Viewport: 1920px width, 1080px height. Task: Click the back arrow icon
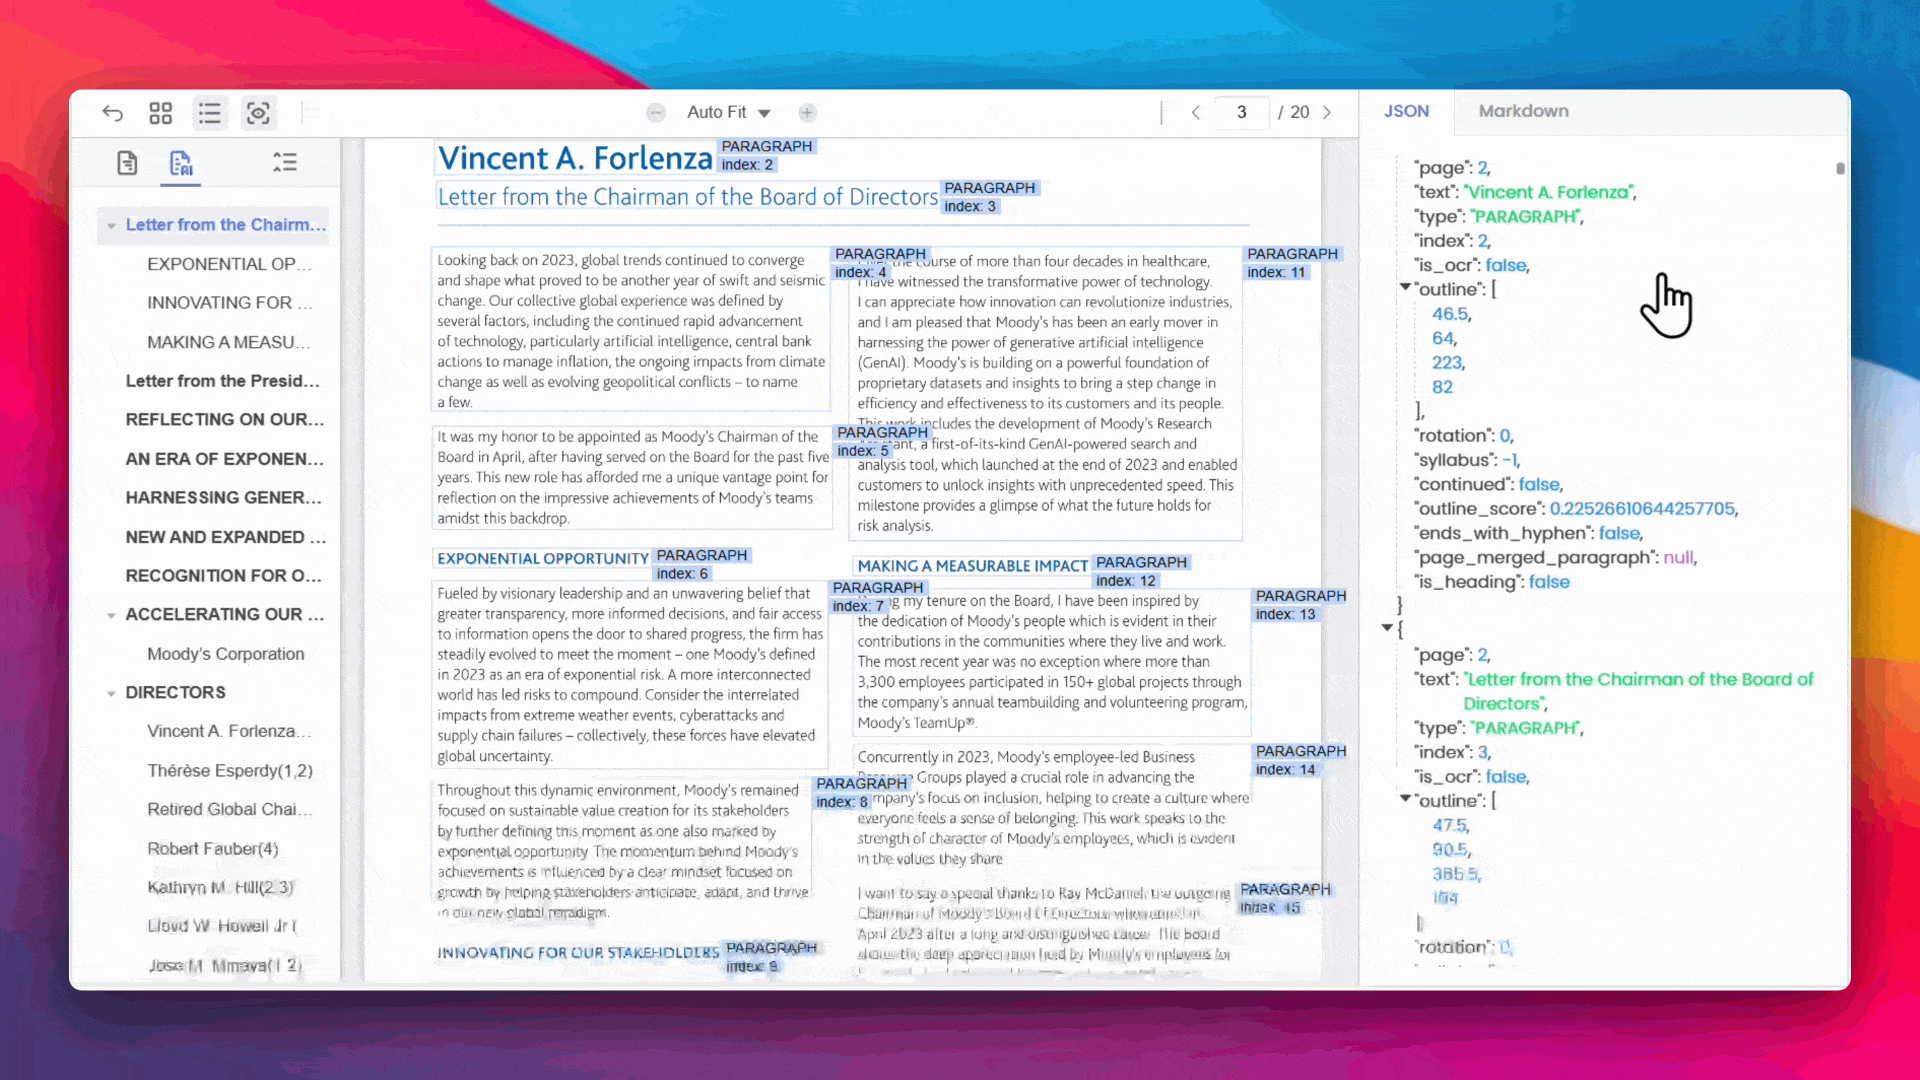pyautogui.click(x=113, y=113)
